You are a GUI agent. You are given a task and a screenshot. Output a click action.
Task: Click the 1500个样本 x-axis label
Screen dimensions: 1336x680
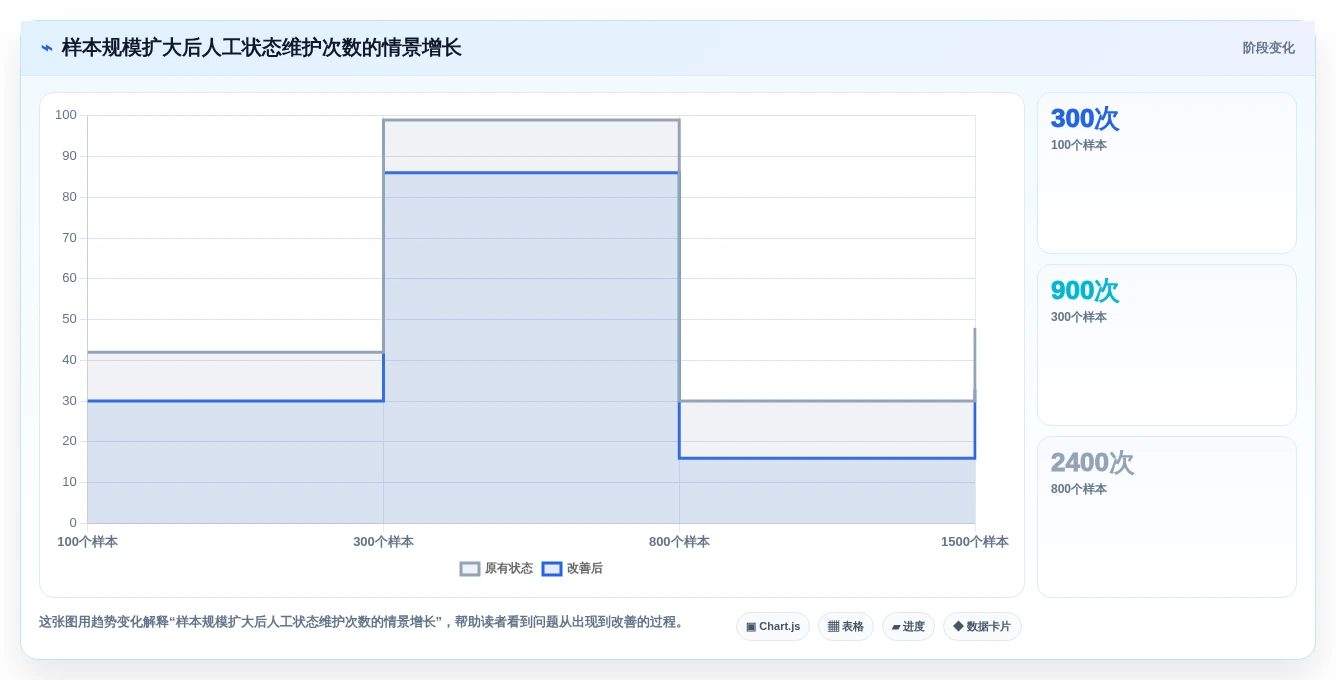974,542
